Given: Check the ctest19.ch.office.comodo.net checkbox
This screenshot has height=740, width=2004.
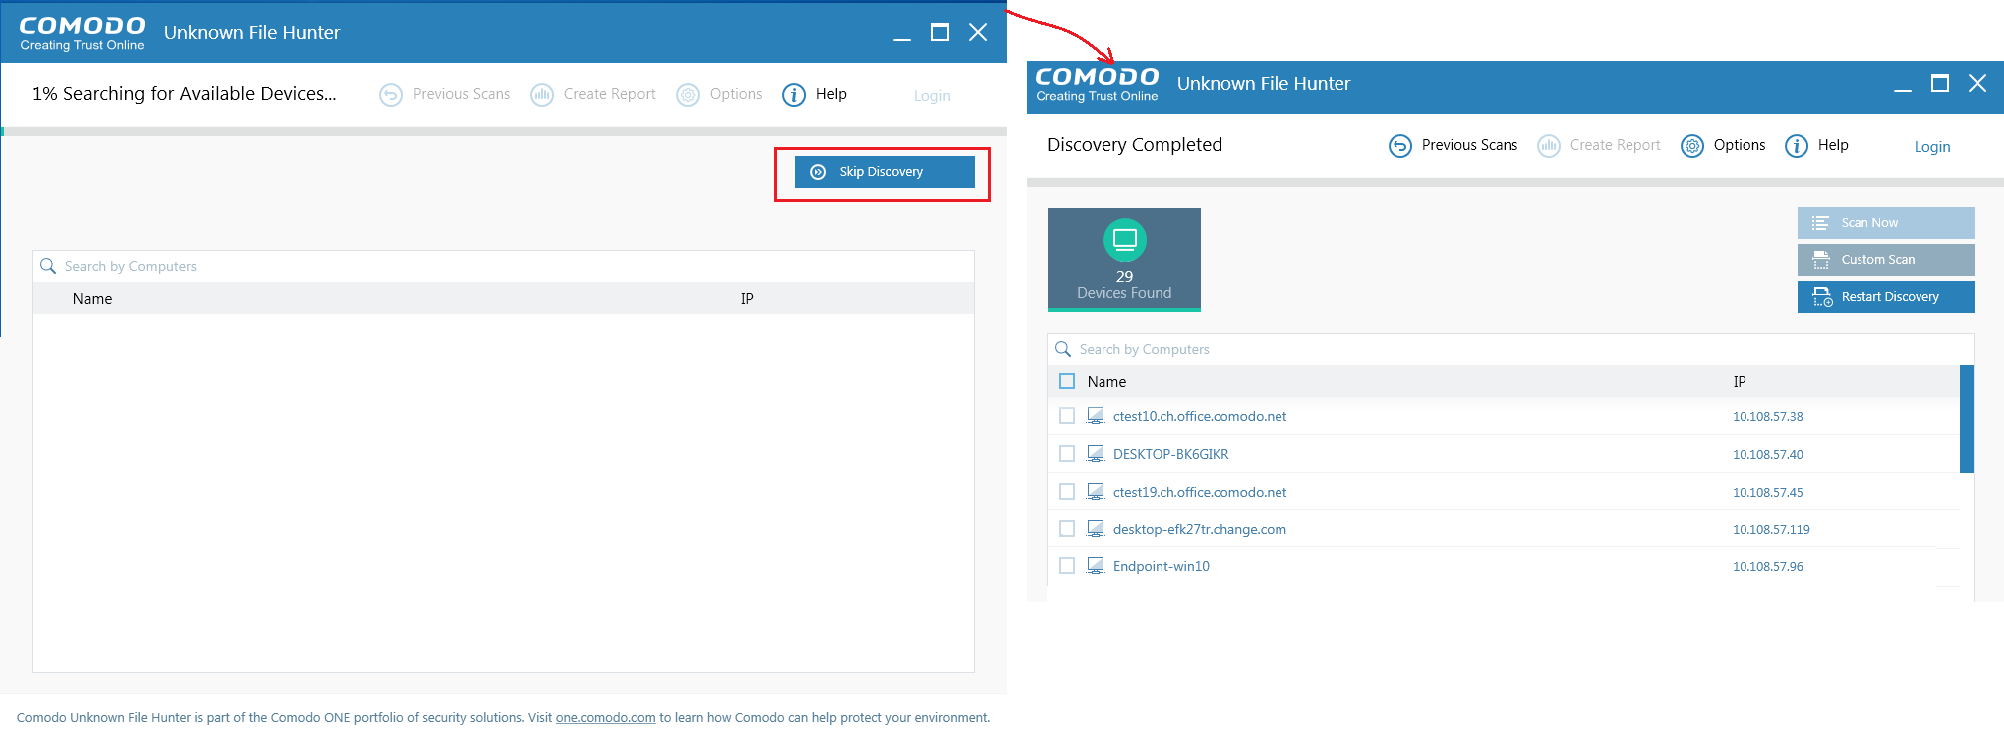Looking at the screenshot, I should (1067, 492).
